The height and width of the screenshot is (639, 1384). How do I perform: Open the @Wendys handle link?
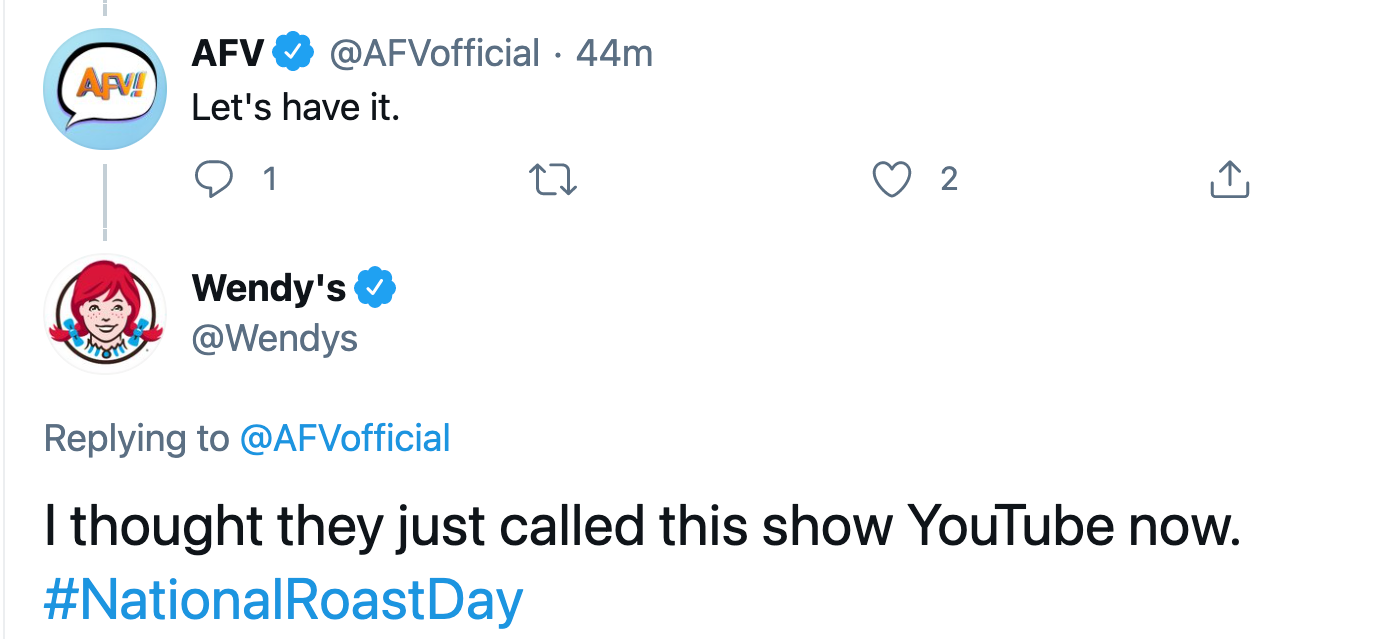(274, 338)
